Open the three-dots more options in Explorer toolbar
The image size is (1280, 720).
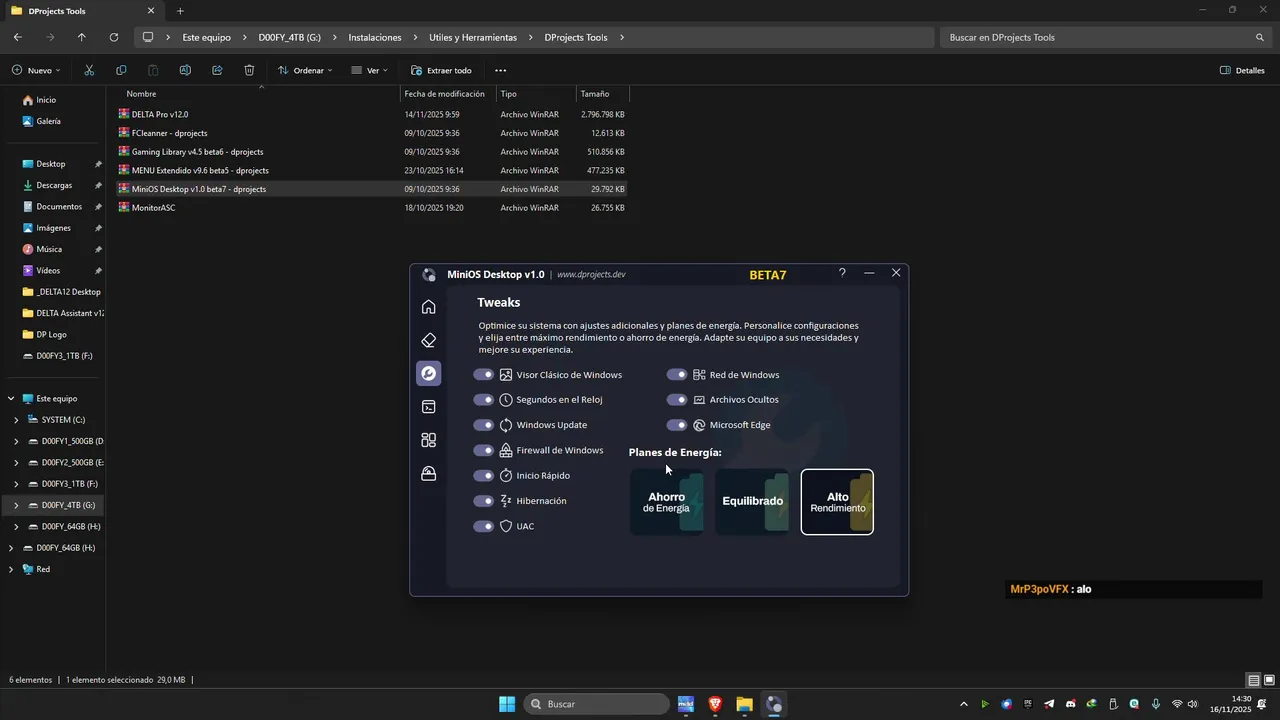pyautogui.click(x=500, y=70)
